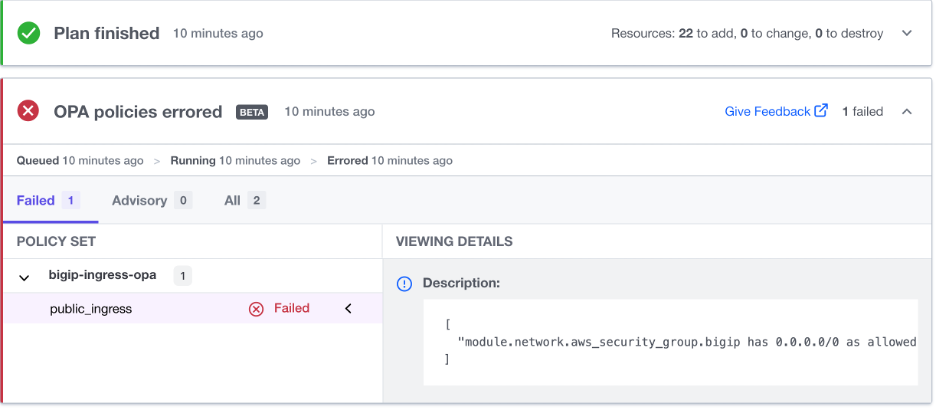Click the left arrow on public_ingress row
The height and width of the screenshot is (410, 936).
(x=349, y=309)
